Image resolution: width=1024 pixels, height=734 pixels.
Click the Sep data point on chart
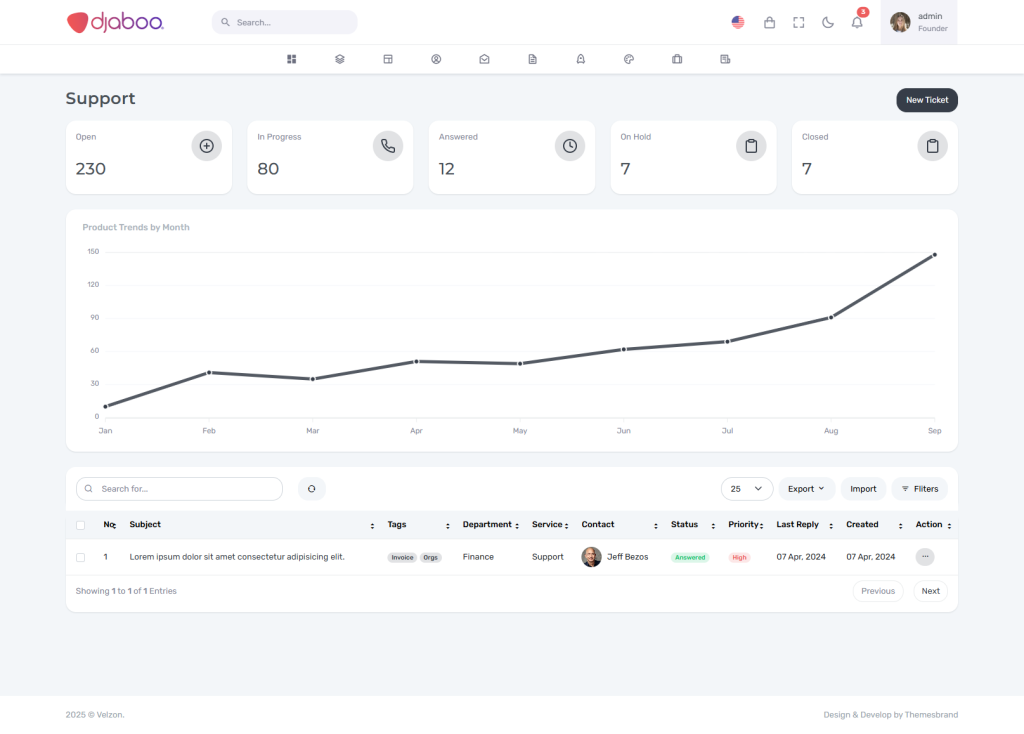pos(935,255)
